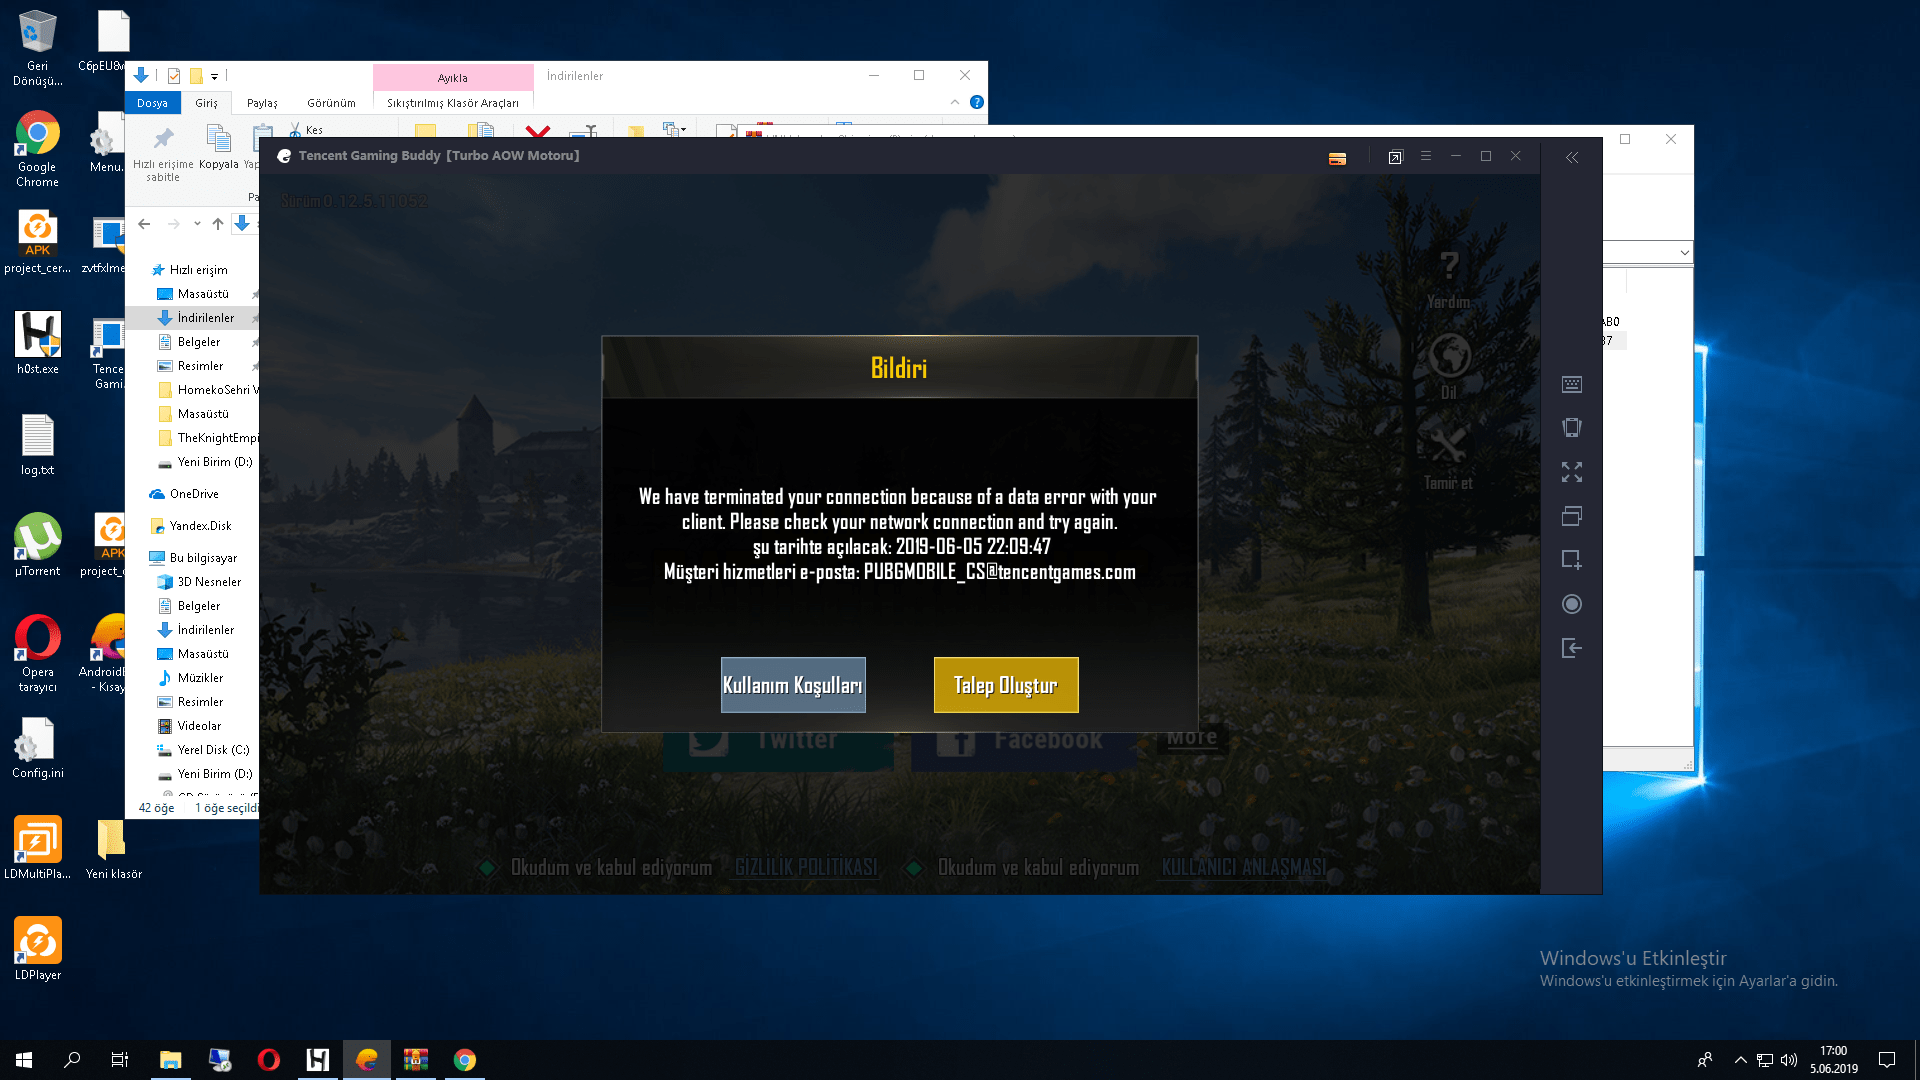
Task: Click the Kullanım Koşulları button
Action: [793, 685]
